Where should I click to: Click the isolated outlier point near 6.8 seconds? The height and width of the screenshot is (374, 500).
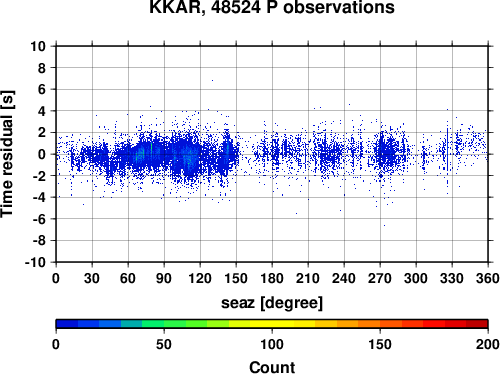pyautogui.click(x=212, y=80)
